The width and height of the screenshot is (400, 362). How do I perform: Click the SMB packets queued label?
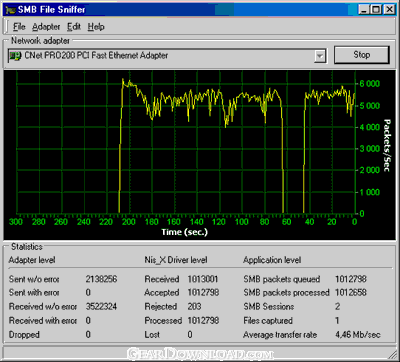(x=282, y=279)
